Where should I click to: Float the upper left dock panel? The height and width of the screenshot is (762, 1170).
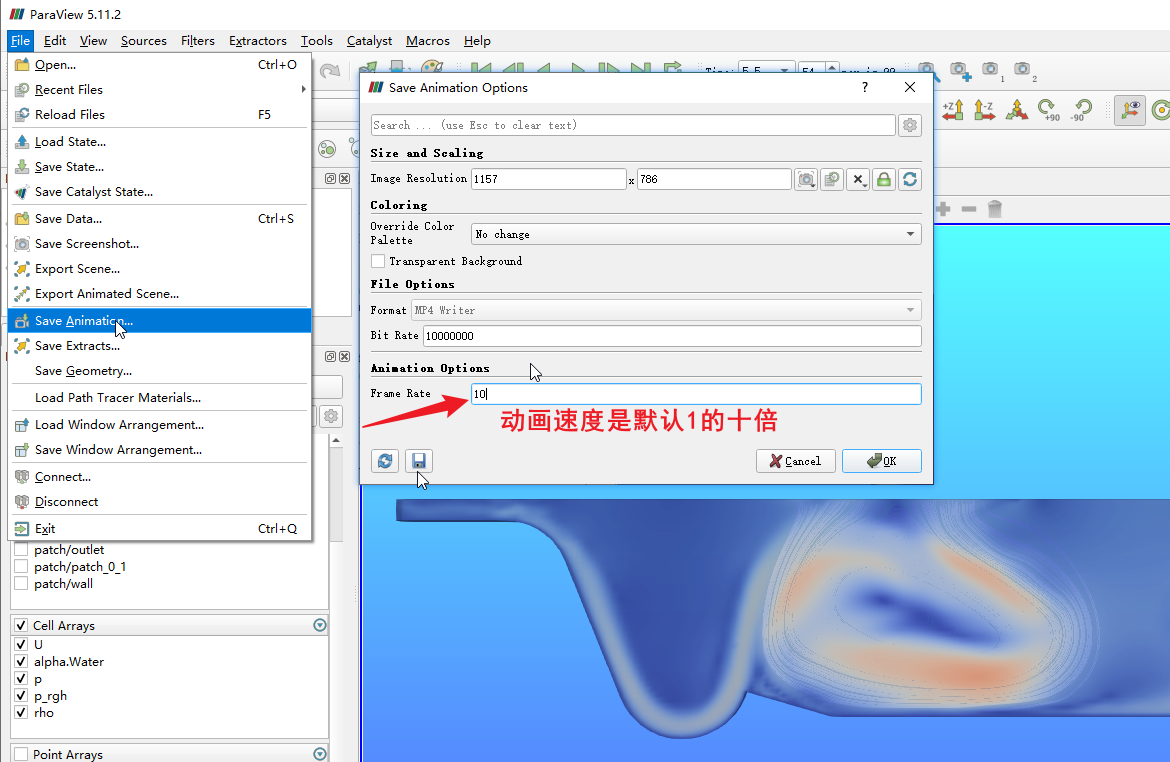pyautogui.click(x=331, y=178)
